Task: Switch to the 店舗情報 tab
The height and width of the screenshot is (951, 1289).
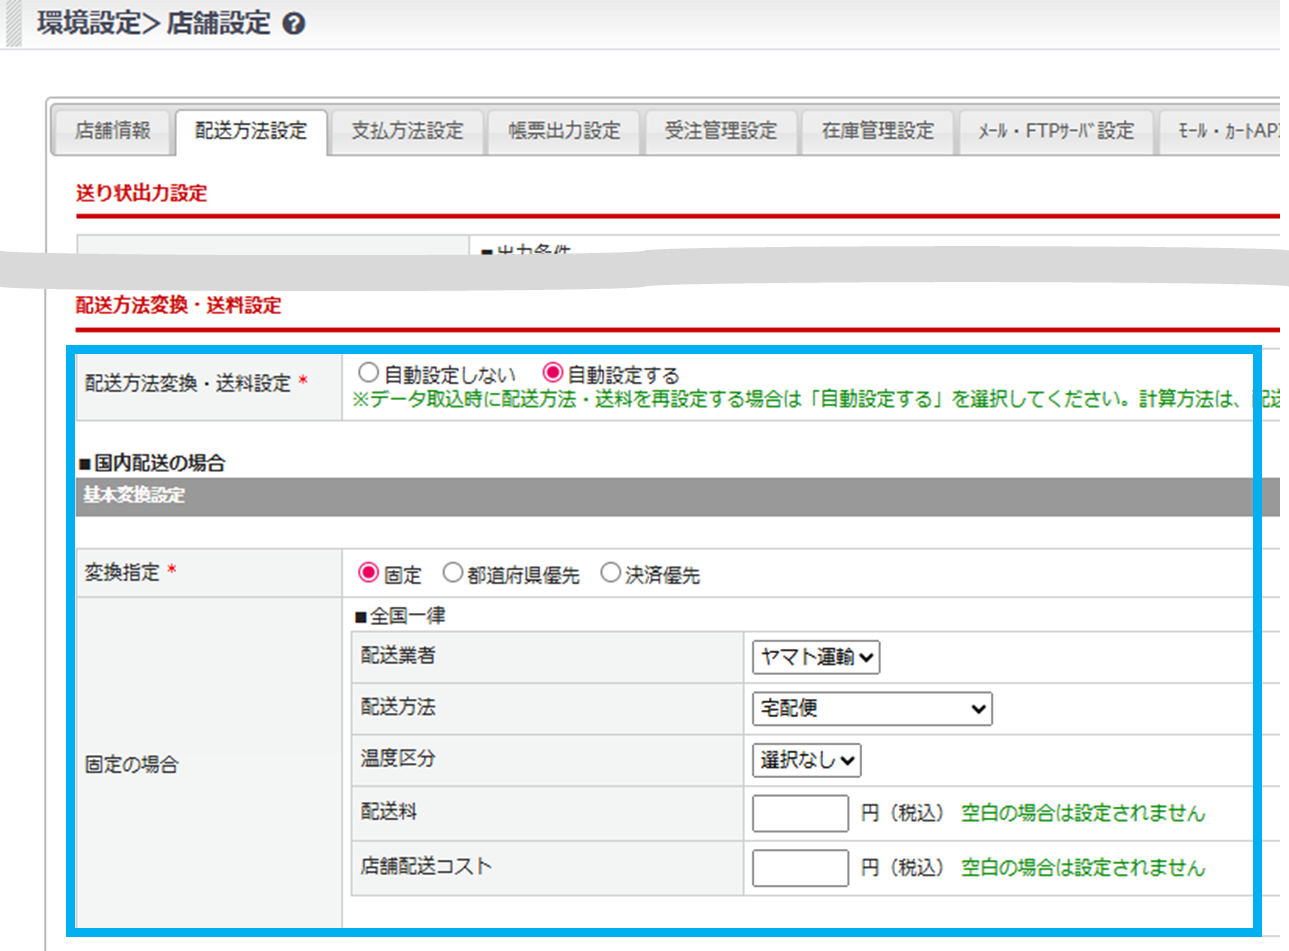Action: click(112, 131)
